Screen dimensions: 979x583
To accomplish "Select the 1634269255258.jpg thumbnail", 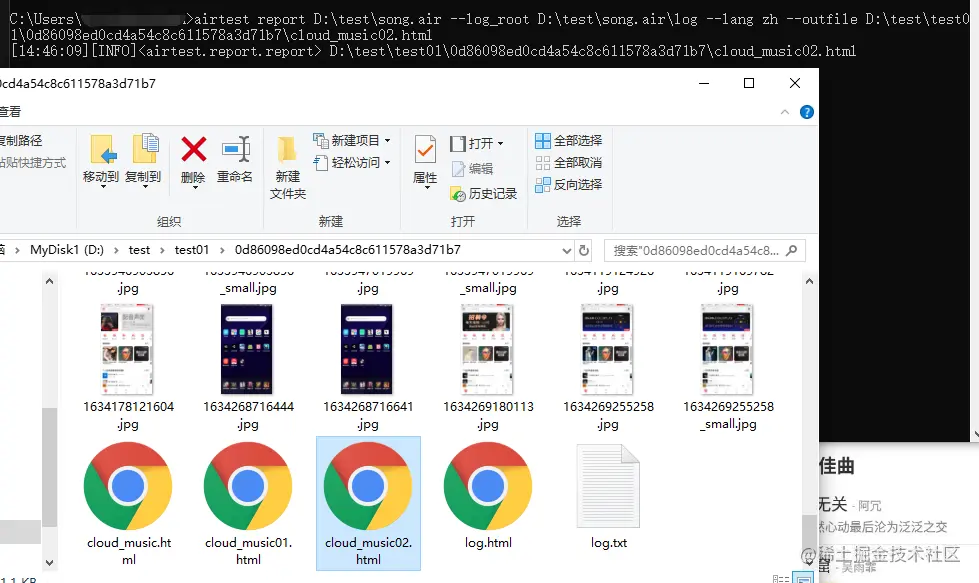I will click(x=608, y=349).
